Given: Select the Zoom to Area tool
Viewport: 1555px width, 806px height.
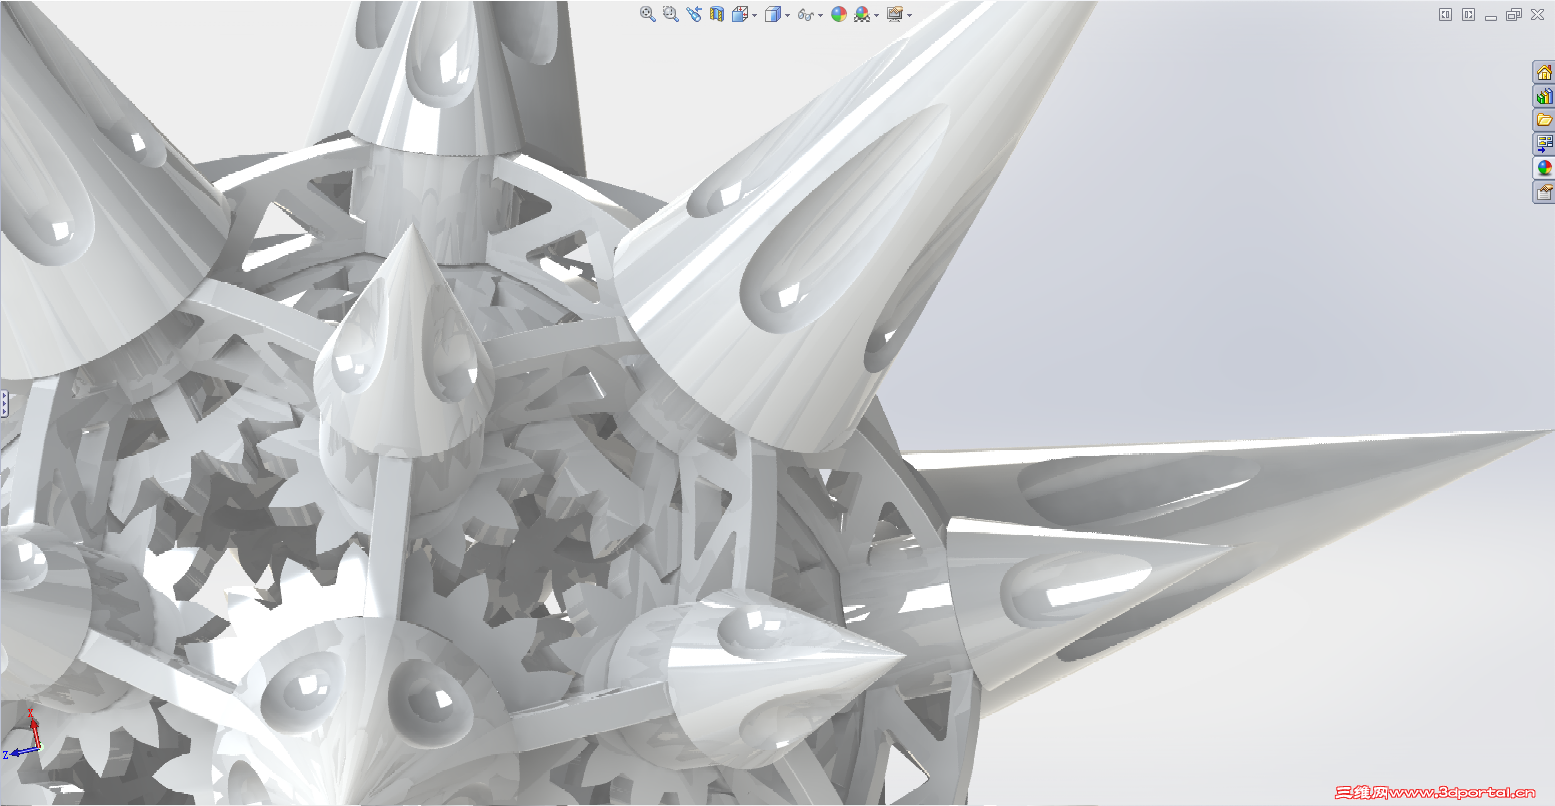Looking at the screenshot, I should (670, 14).
